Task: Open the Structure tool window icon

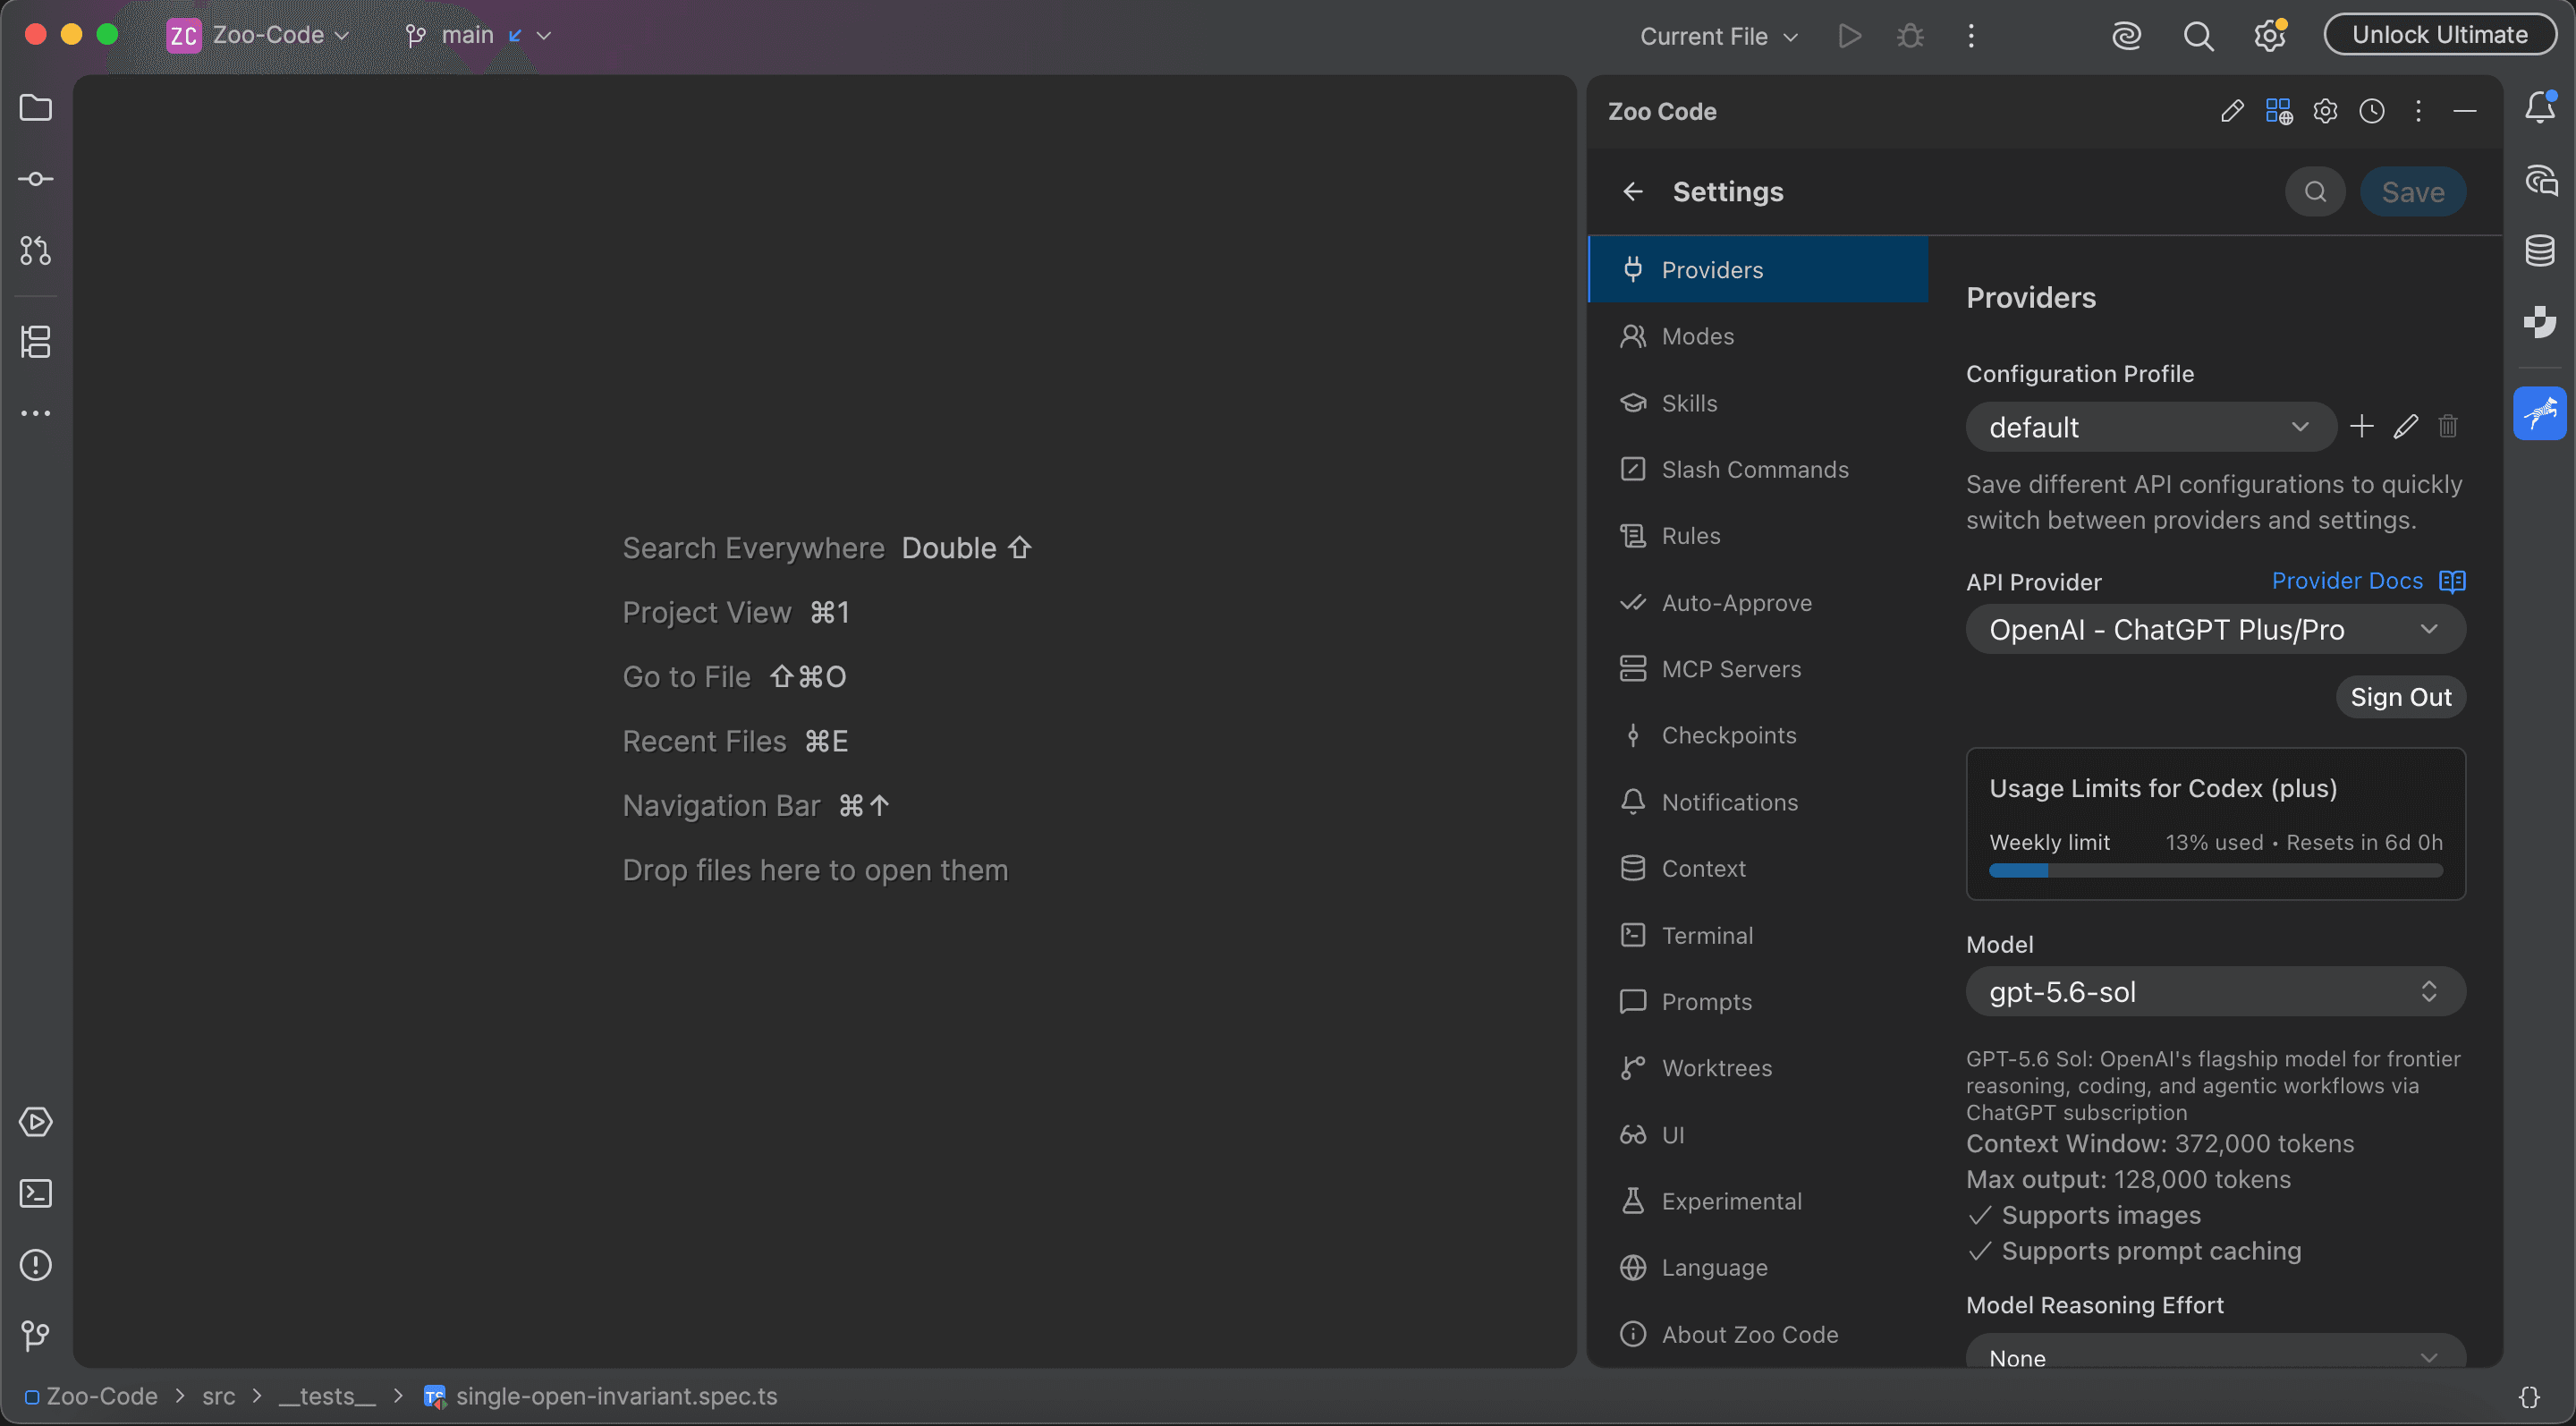Action: pyautogui.click(x=36, y=342)
